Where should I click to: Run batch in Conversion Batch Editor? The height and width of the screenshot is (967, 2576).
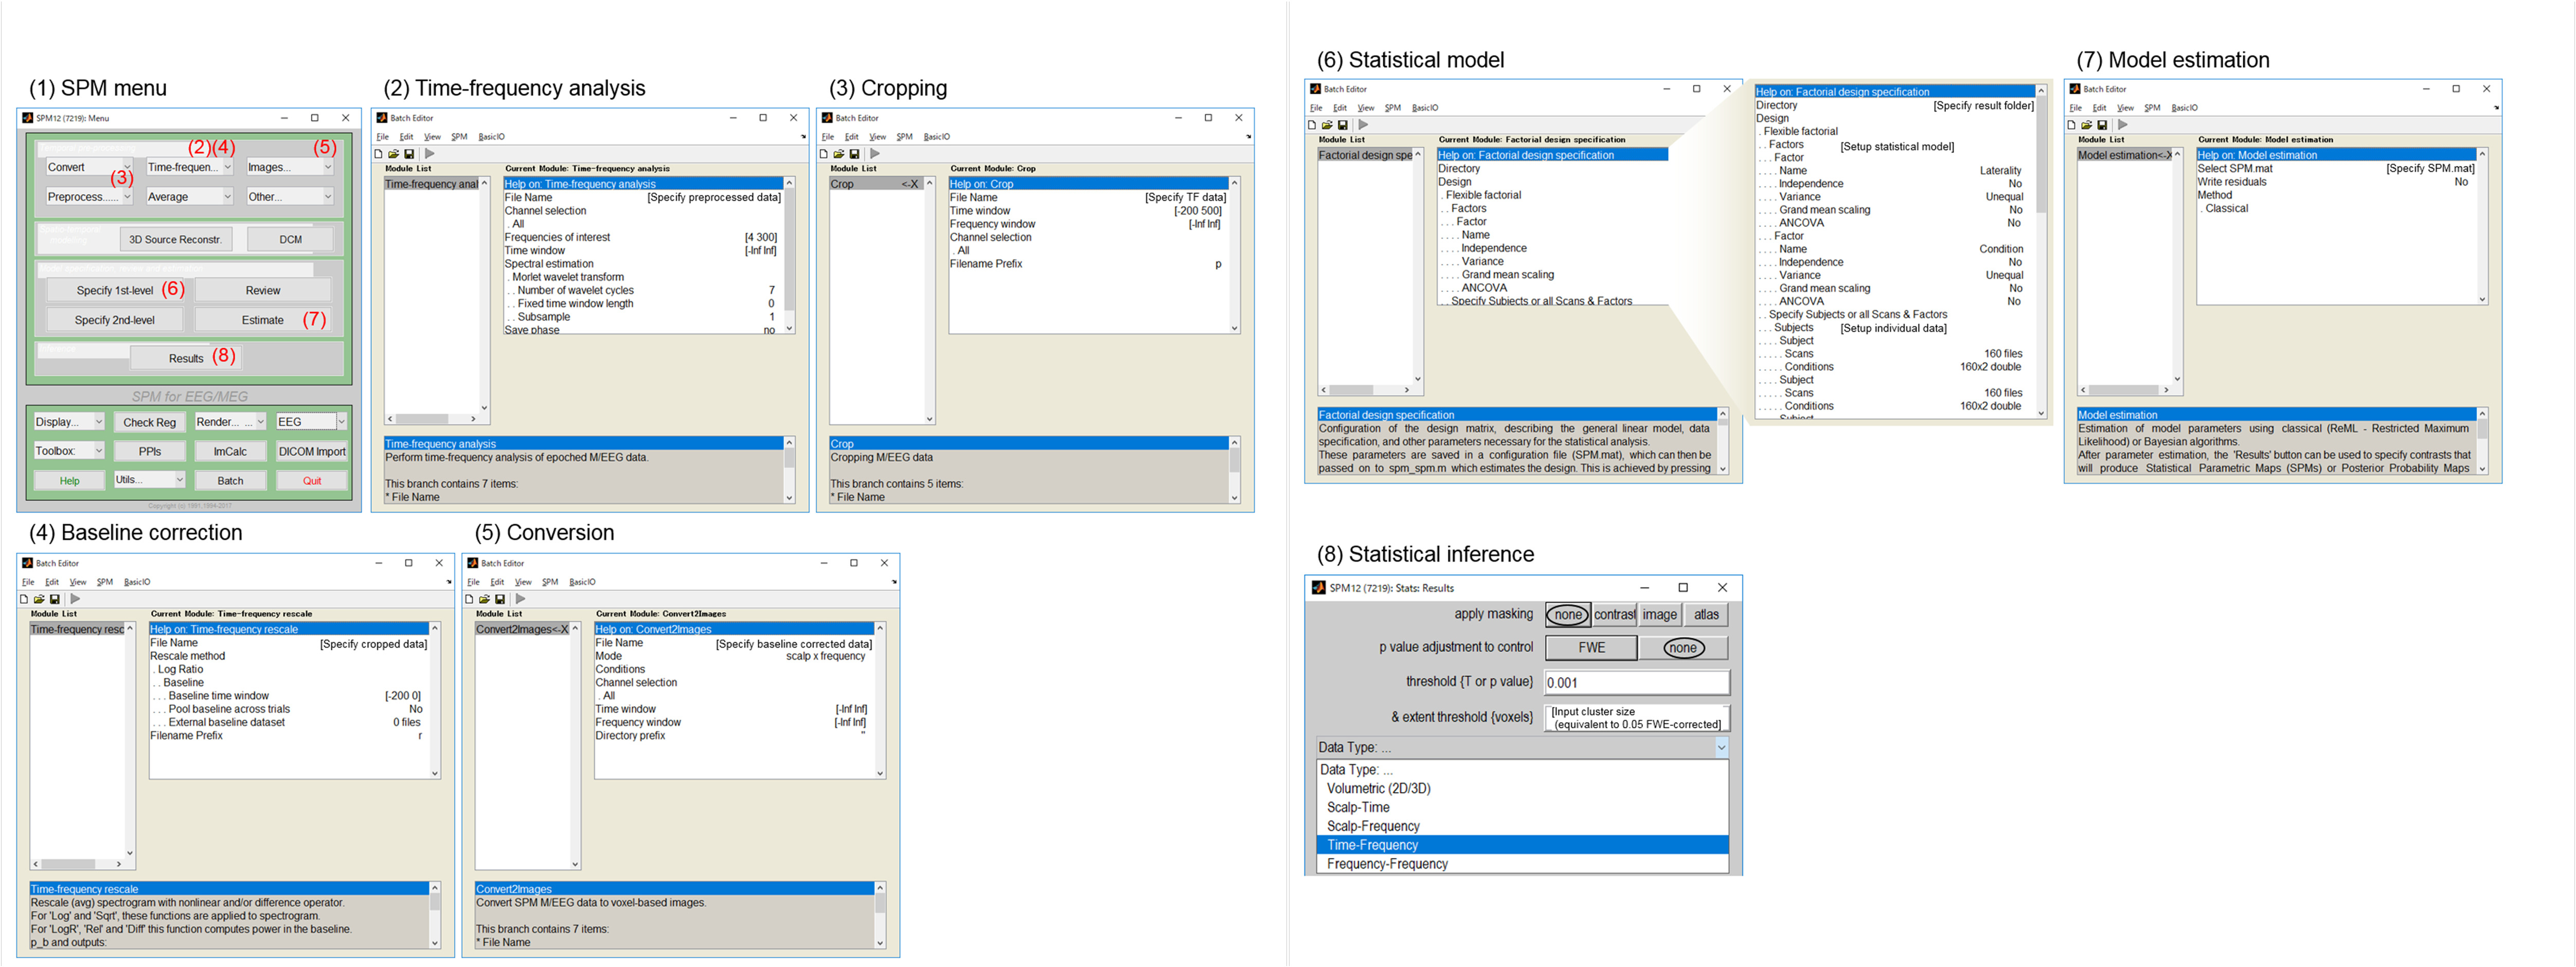click(x=520, y=599)
